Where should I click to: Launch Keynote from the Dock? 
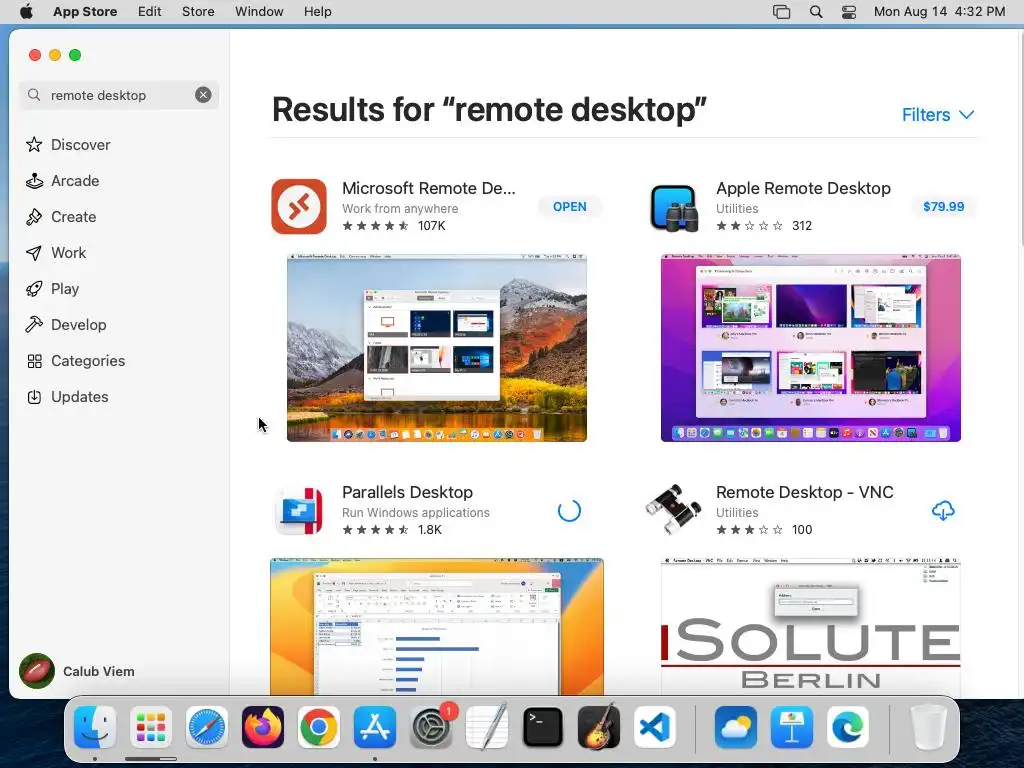click(x=792, y=727)
